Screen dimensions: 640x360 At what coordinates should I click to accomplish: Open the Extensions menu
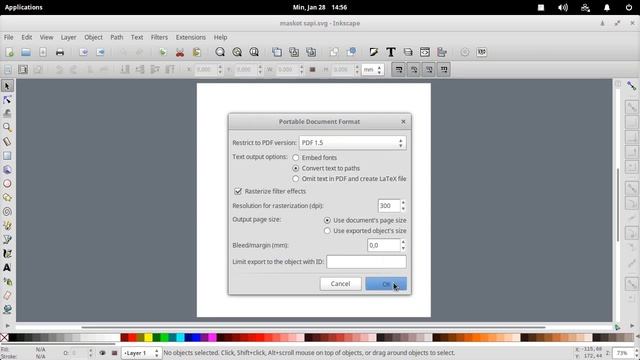pos(191,37)
